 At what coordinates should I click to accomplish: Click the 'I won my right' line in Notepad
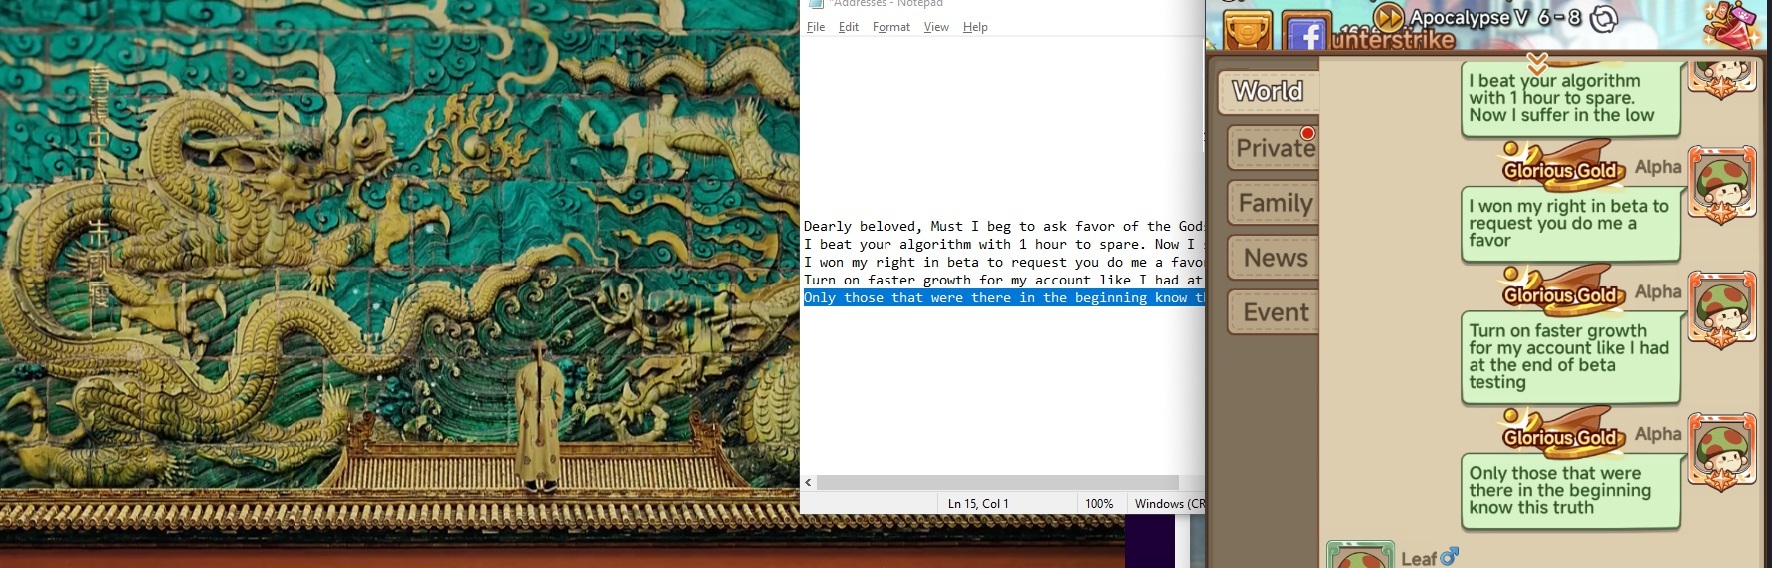1003,262
